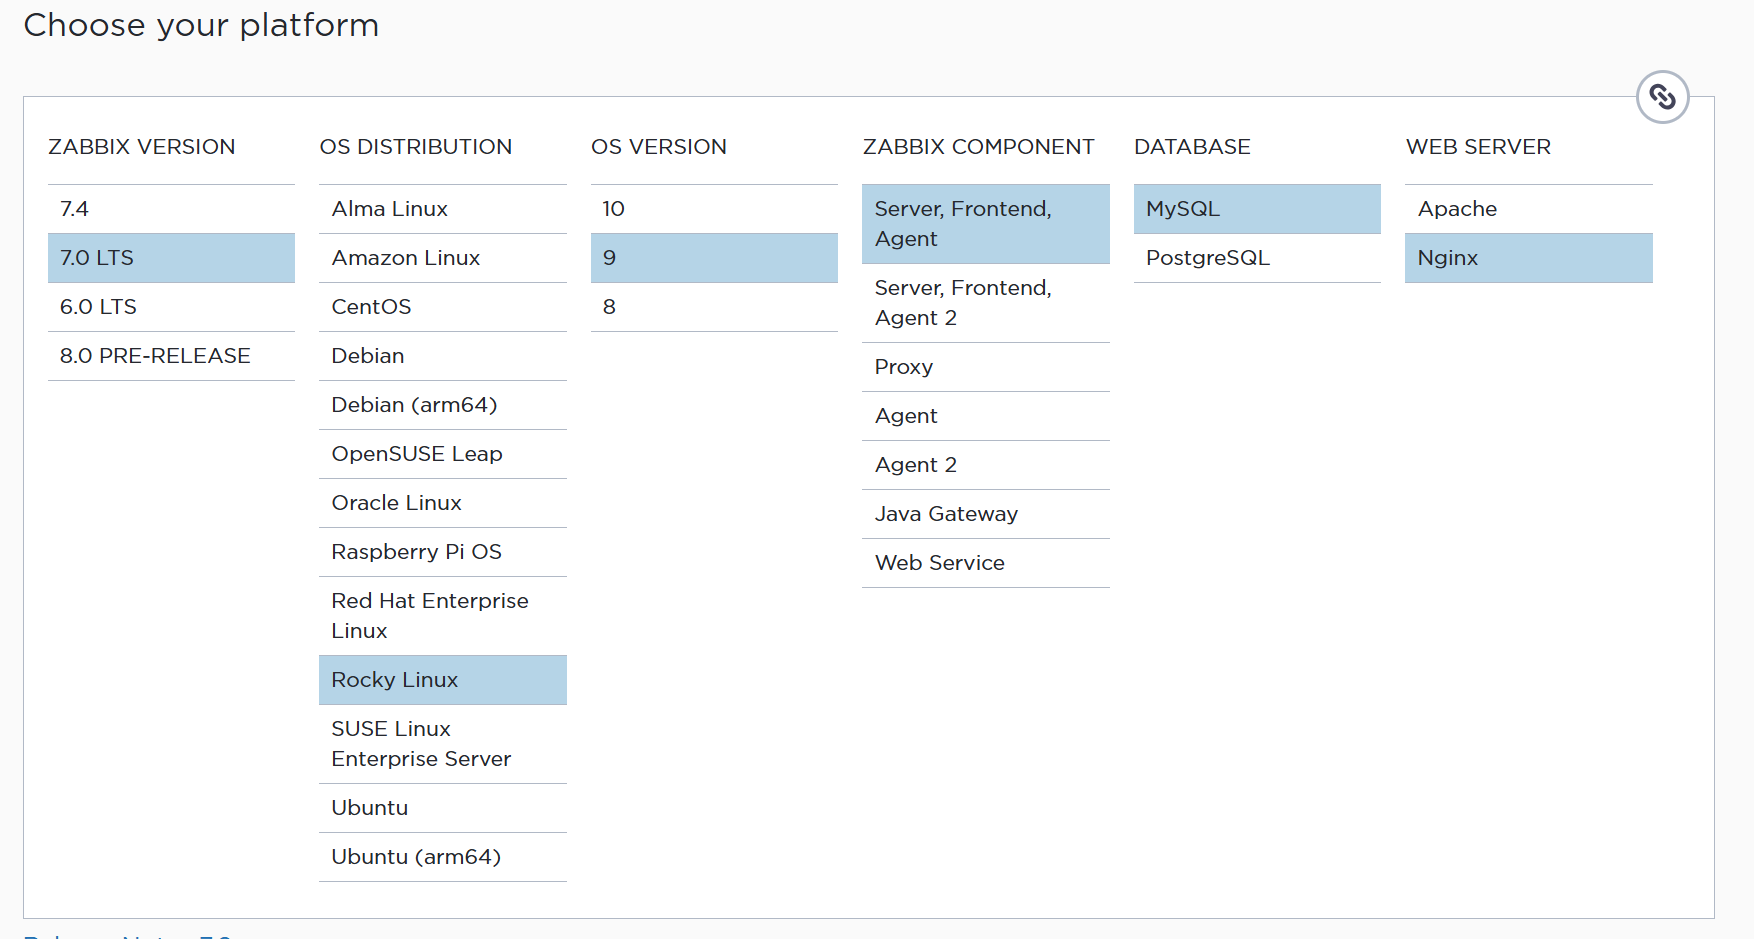This screenshot has width=1754, height=939.
Task: Select Zabbix version 7.4
Action: point(171,209)
